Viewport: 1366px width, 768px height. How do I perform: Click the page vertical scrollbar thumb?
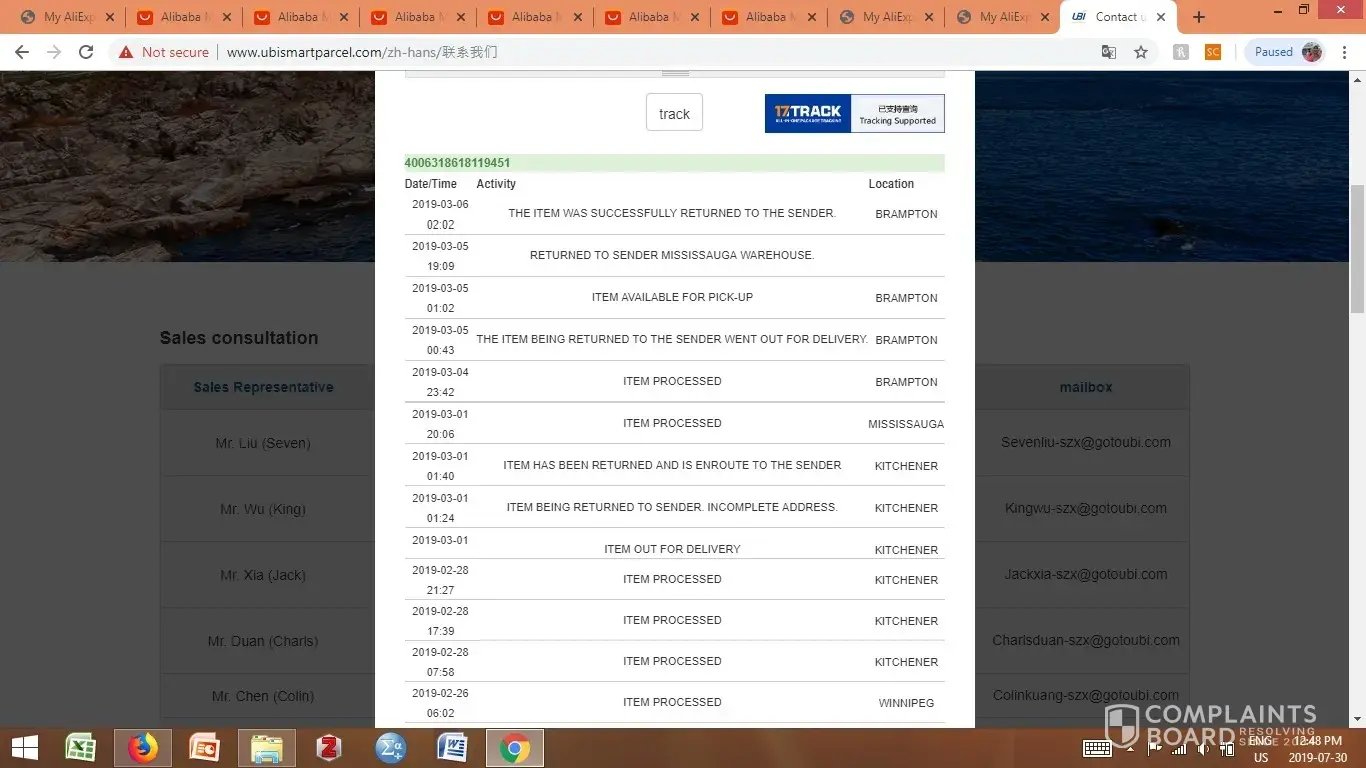pos(1357,248)
